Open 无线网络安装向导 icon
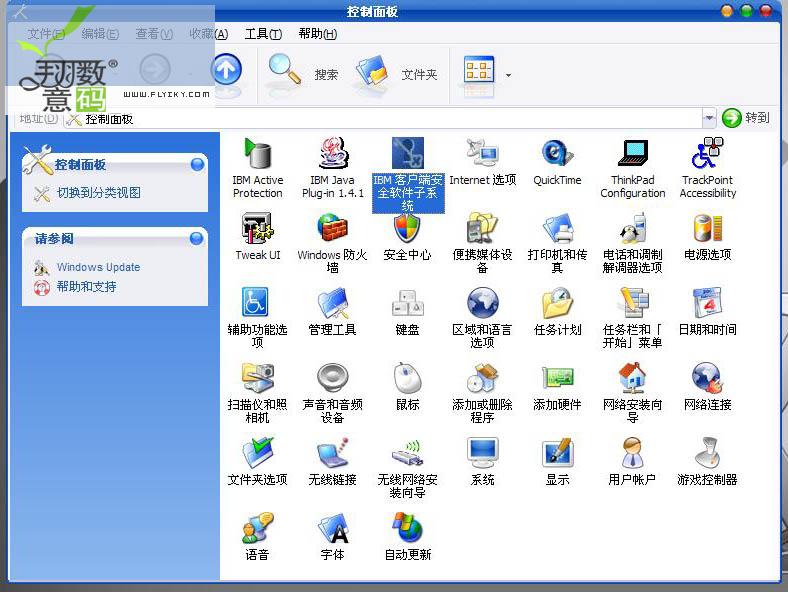 (x=408, y=453)
